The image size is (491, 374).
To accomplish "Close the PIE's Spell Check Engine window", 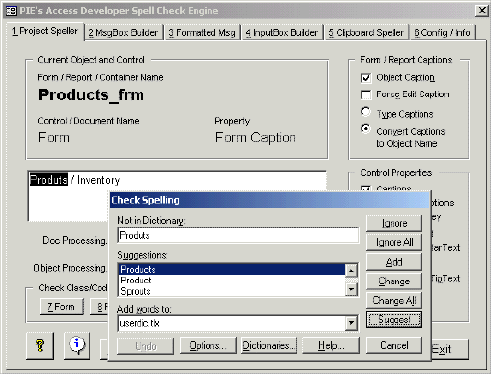I will click(481, 11).
